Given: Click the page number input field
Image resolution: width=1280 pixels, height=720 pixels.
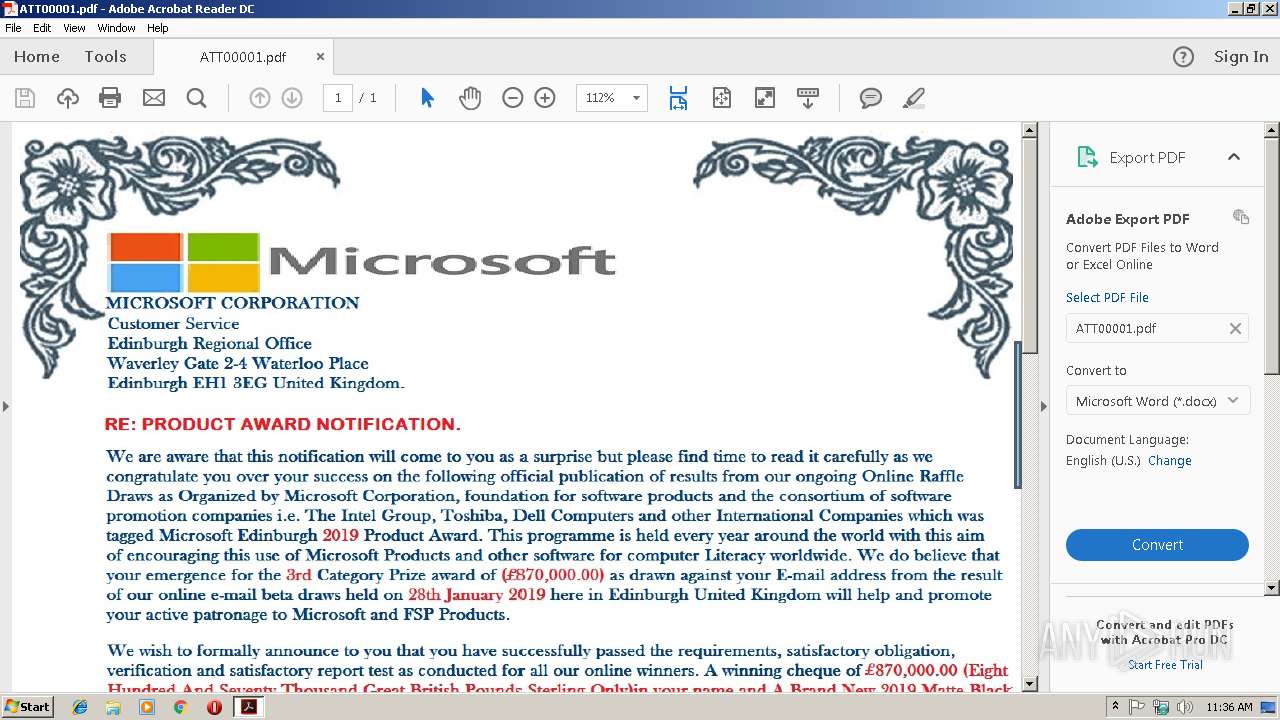Looking at the screenshot, I should point(338,98).
